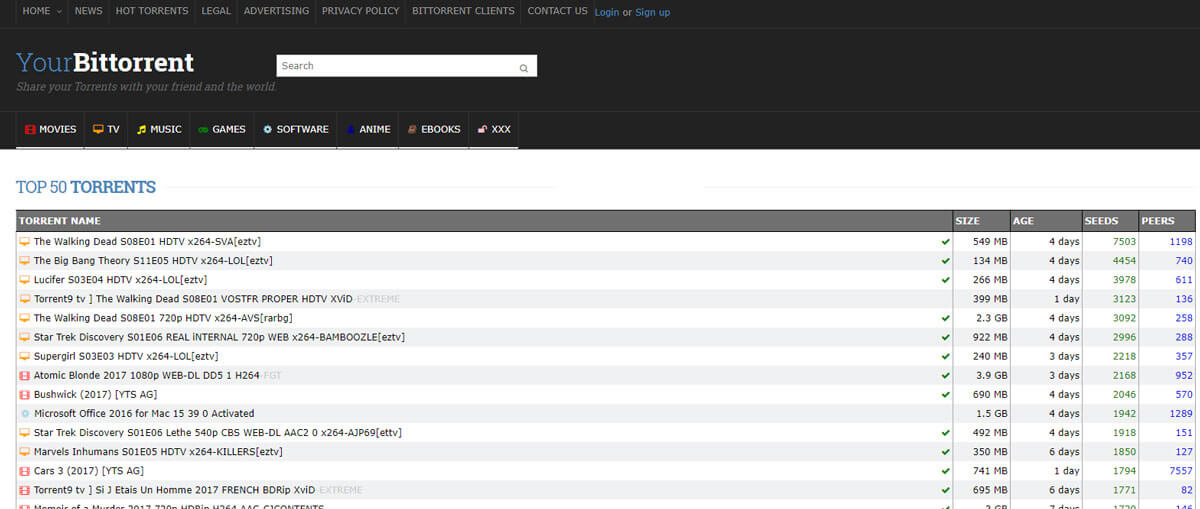This screenshot has width=1200, height=509.
Task: Click the TV icon beside Marvels Inhumans S01E05
Action: click(25, 452)
